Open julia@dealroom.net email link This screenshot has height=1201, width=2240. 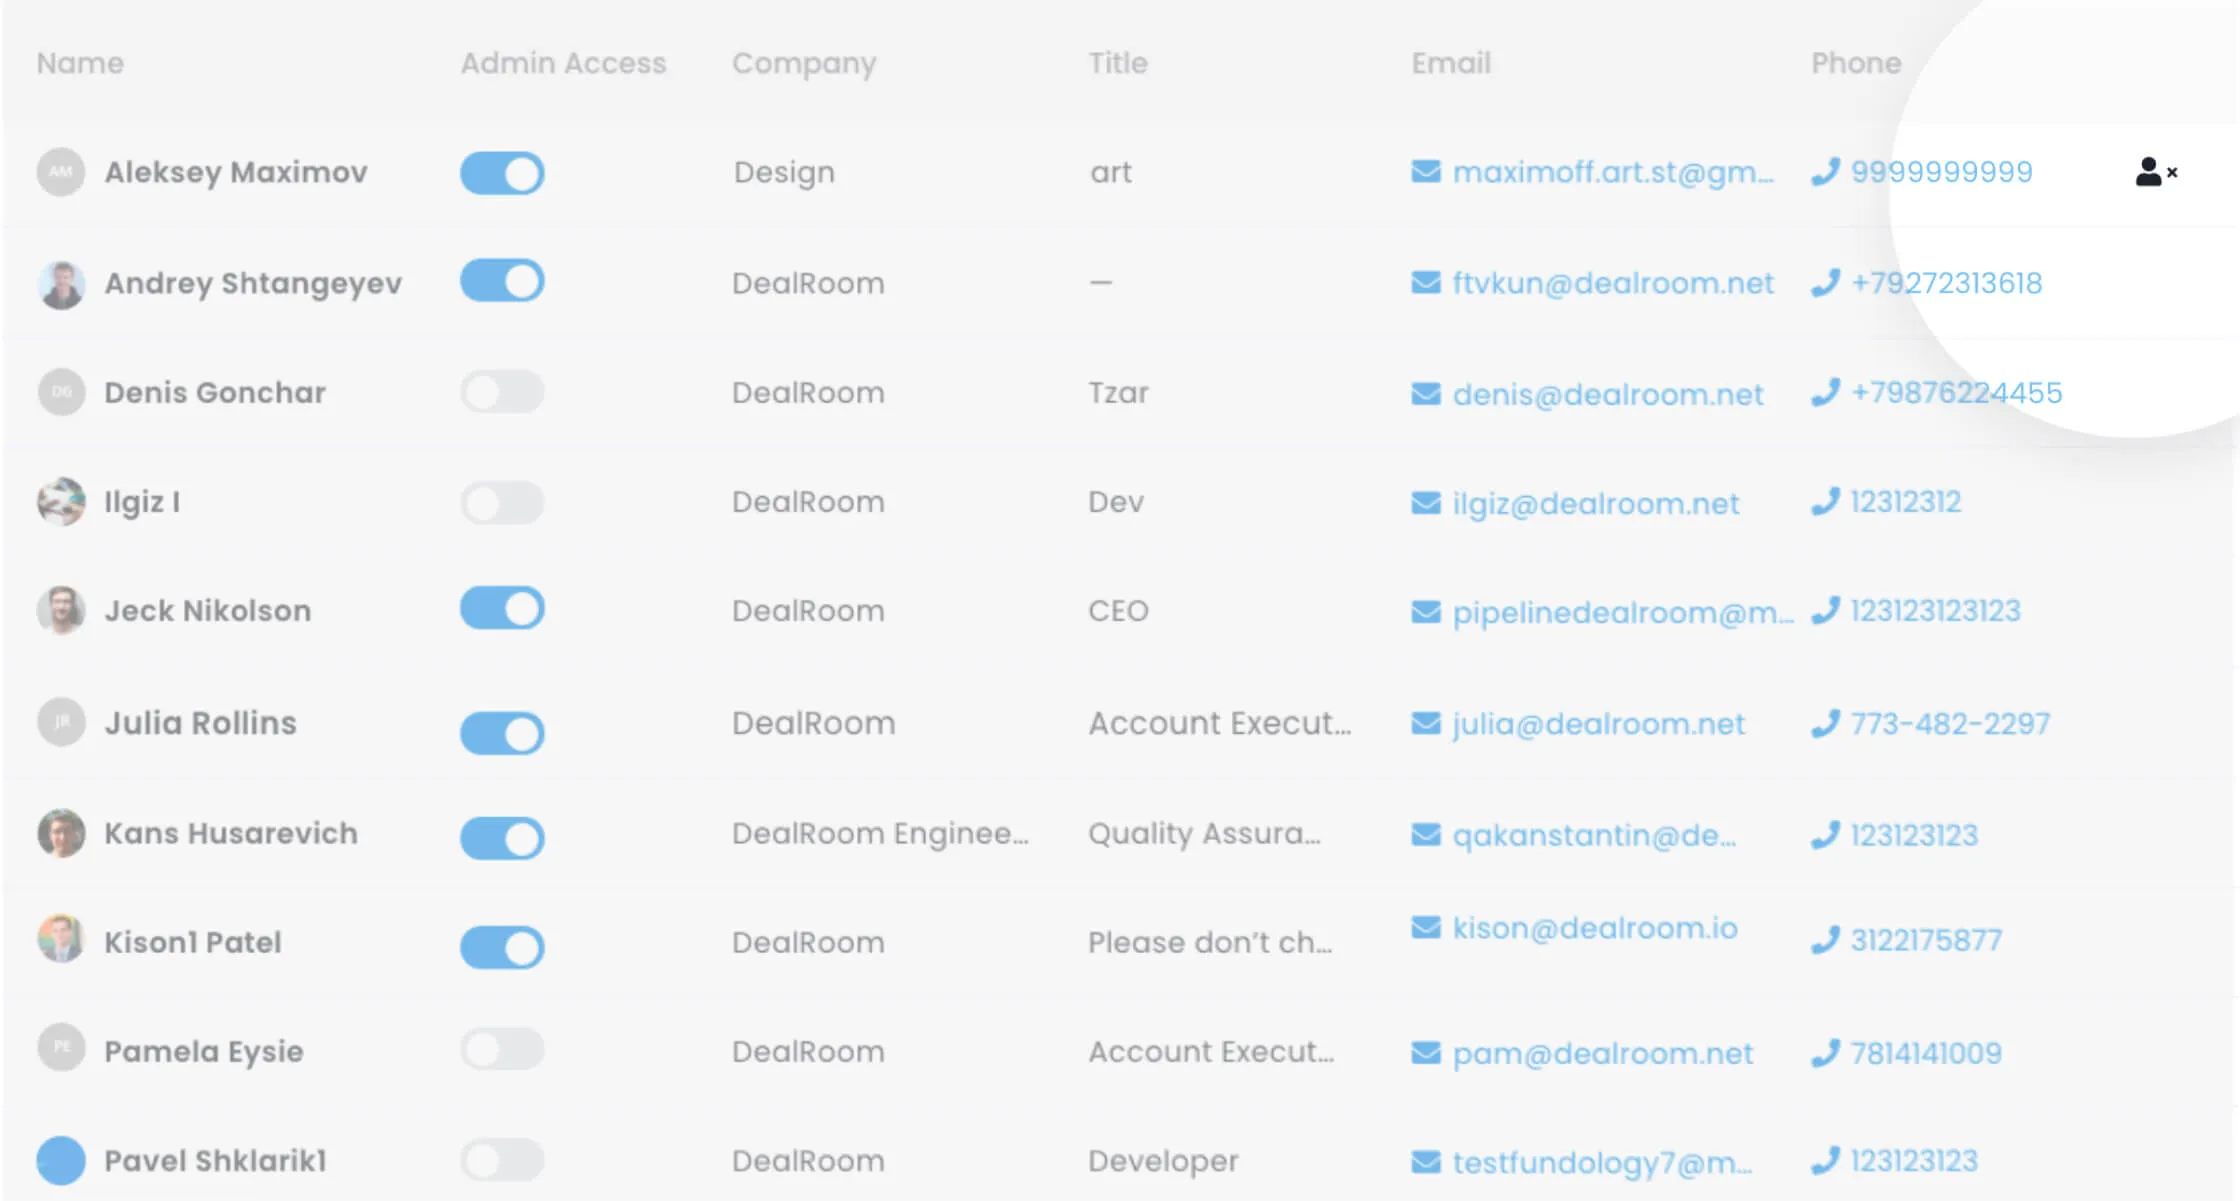point(1597,723)
